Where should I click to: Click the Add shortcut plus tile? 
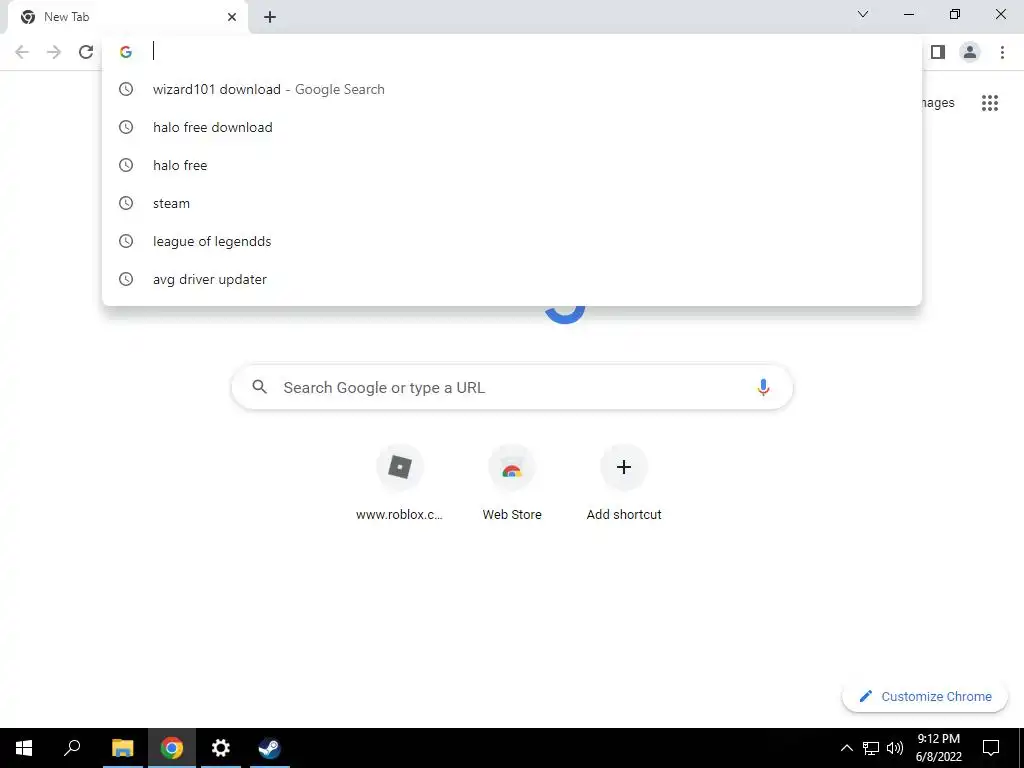click(624, 483)
